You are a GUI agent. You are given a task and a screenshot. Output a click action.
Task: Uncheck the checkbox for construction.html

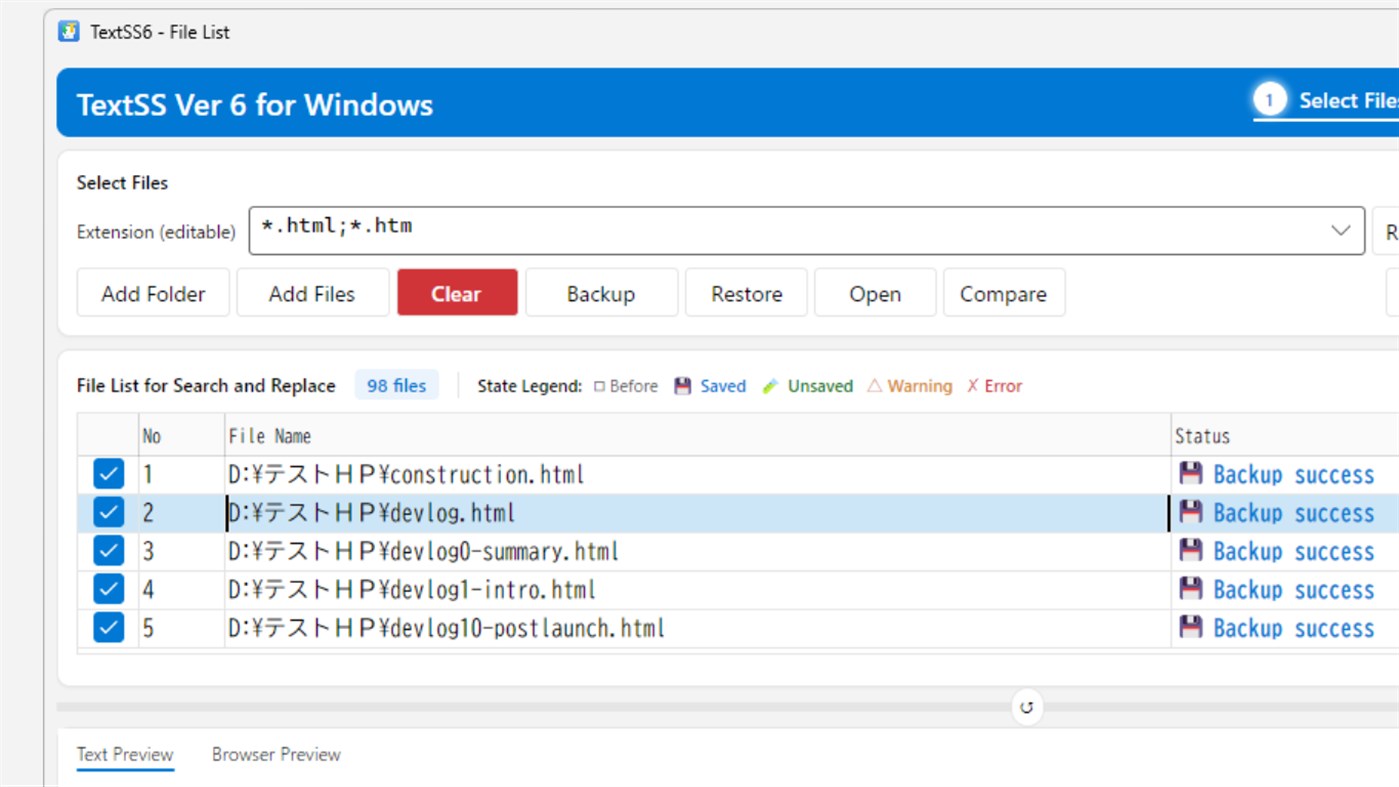(108, 474)
